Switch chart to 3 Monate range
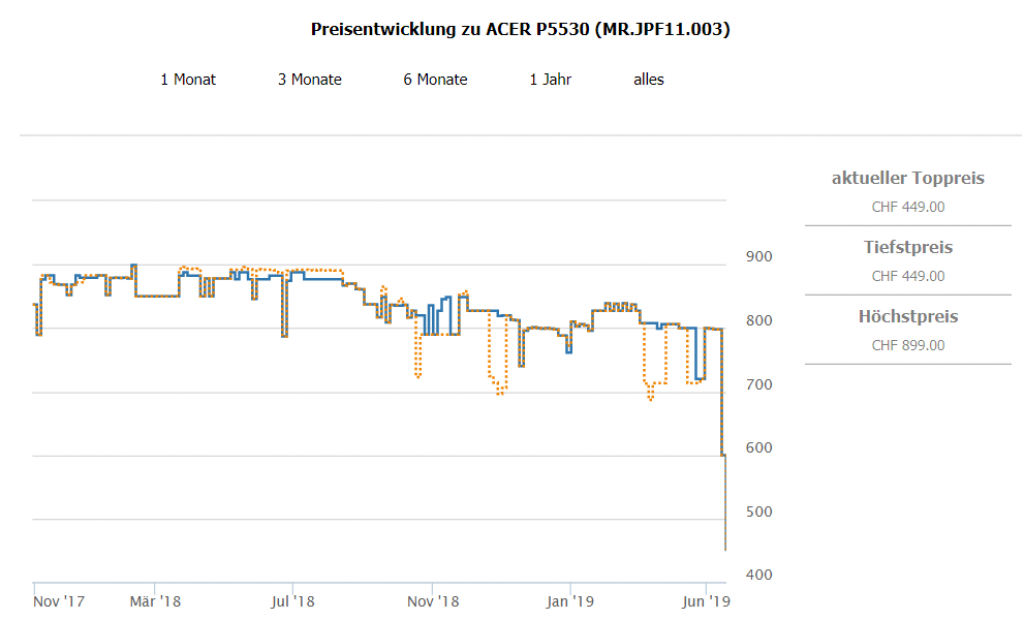 click(x=309, y=79)
